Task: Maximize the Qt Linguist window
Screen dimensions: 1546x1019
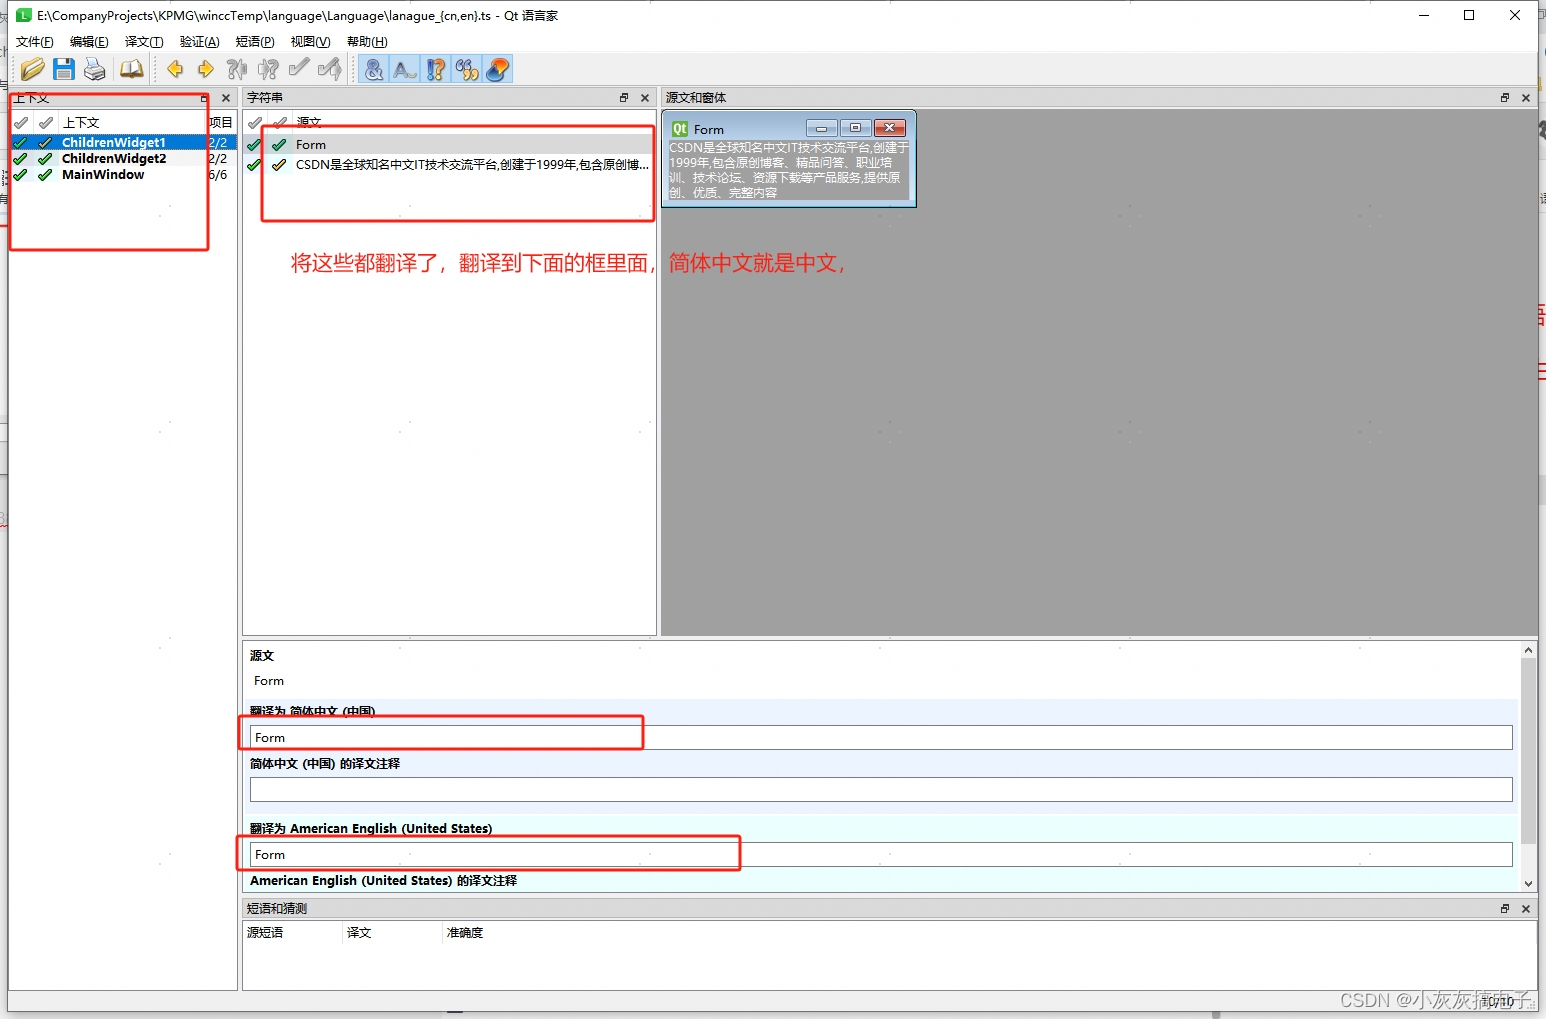Action: (1469, 15)
